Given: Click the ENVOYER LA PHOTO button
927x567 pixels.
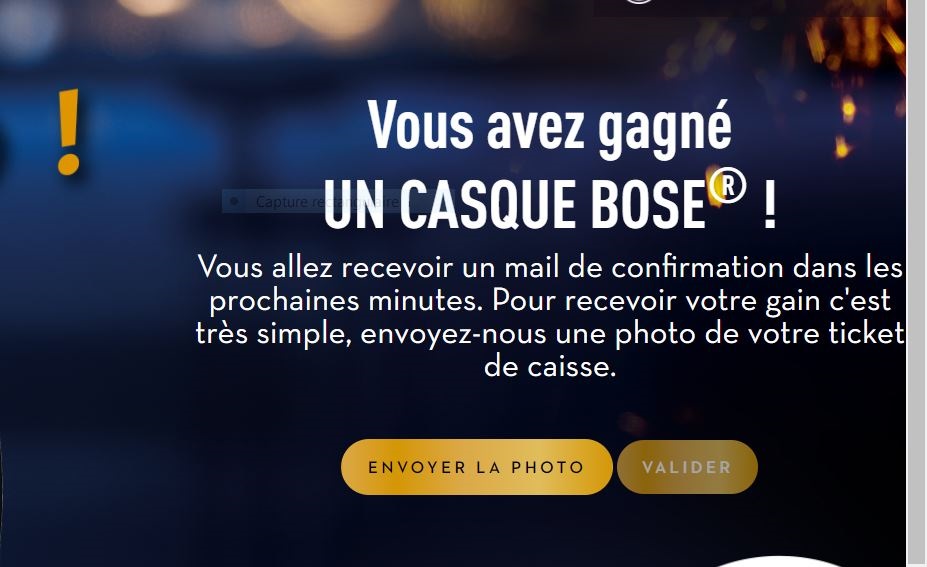Looking at the screenshot, I should coord(477,467).
